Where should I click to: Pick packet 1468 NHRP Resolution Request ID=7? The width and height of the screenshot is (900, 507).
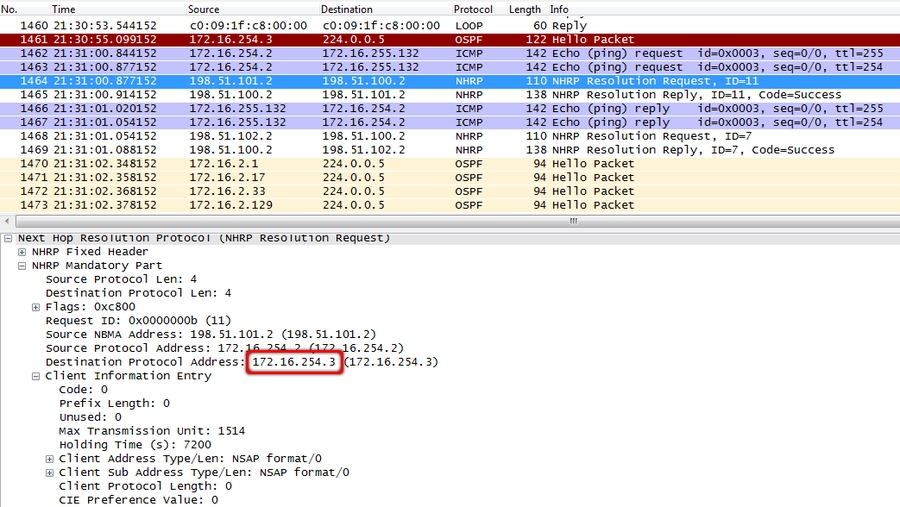[450, 136]
